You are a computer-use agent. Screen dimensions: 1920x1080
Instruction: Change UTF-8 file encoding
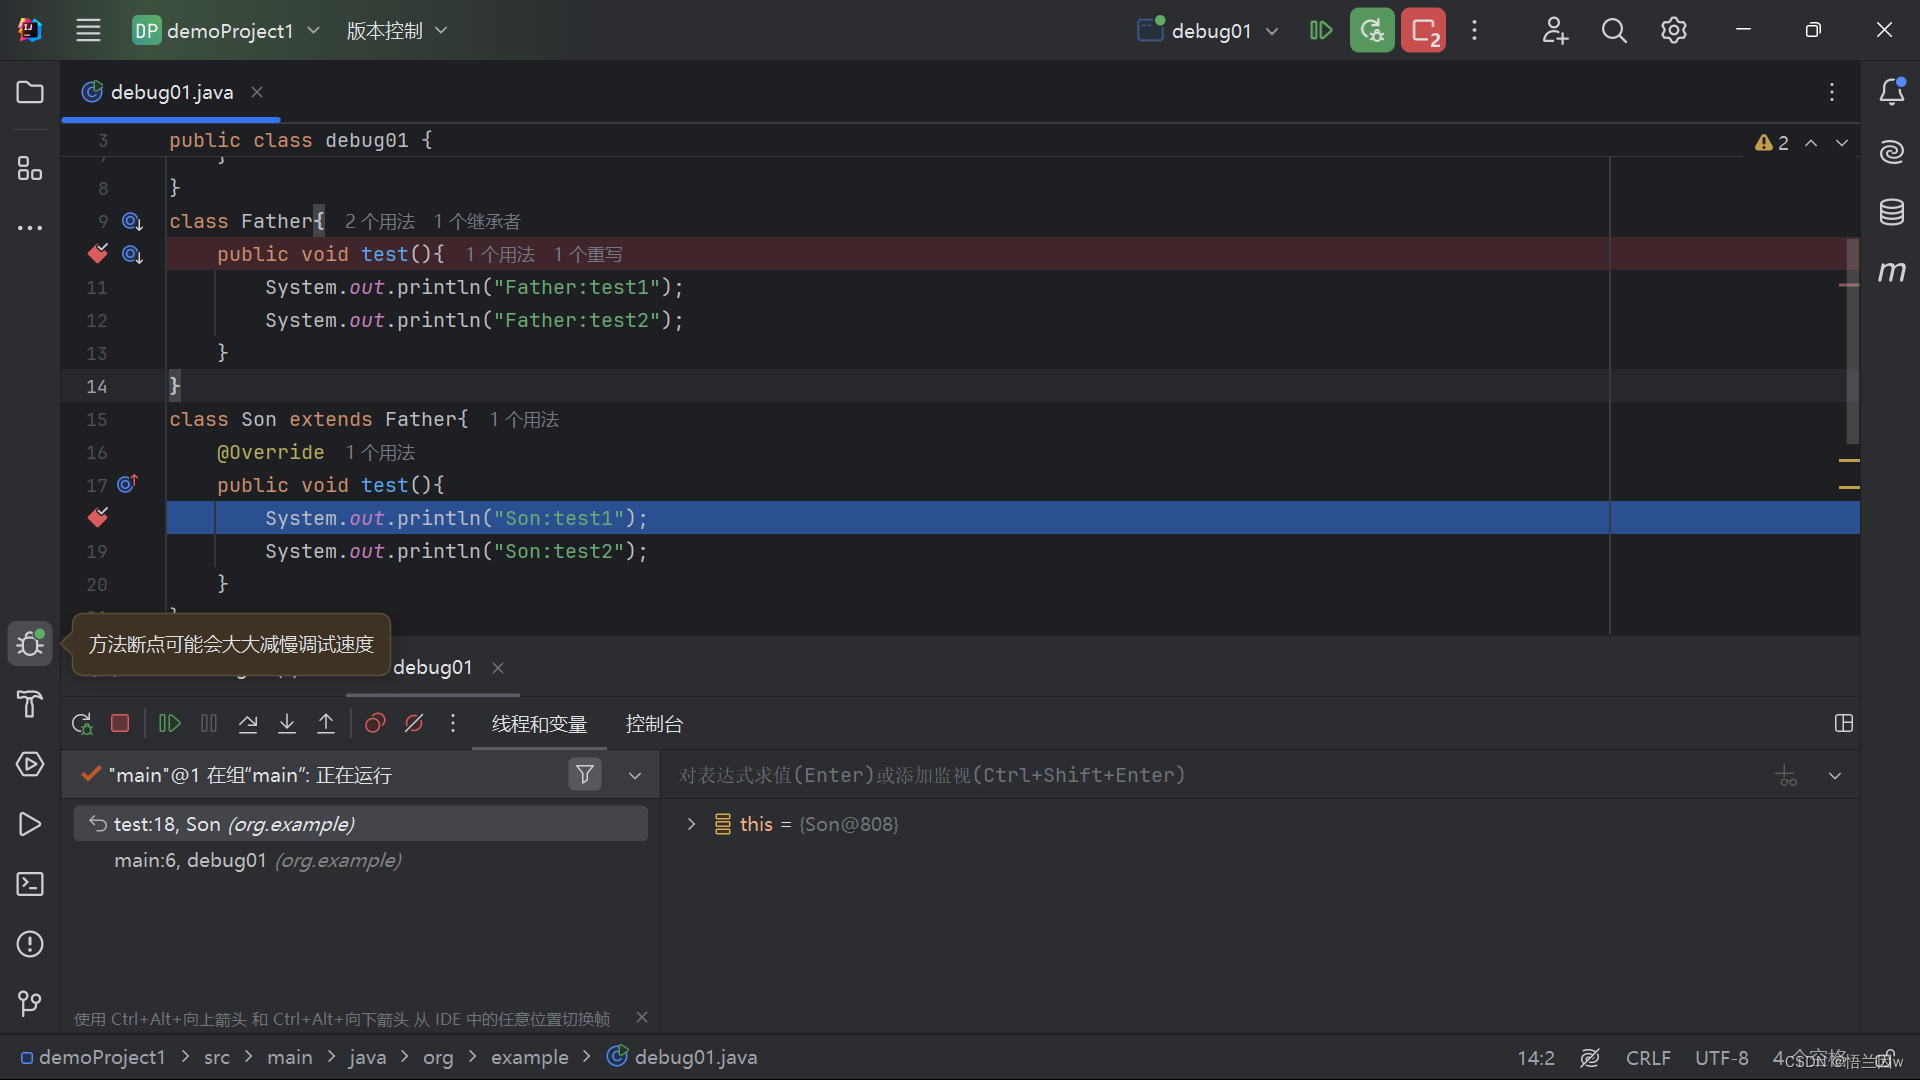point(1721,1058)
